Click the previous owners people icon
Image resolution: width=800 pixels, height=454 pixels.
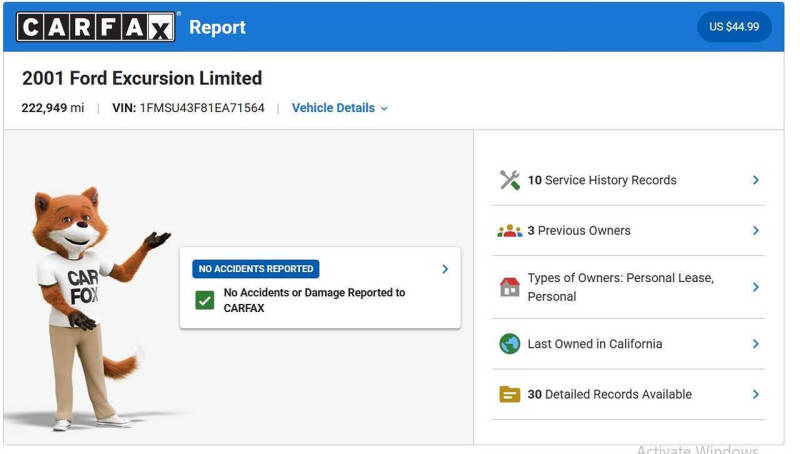tap(509, 231)
